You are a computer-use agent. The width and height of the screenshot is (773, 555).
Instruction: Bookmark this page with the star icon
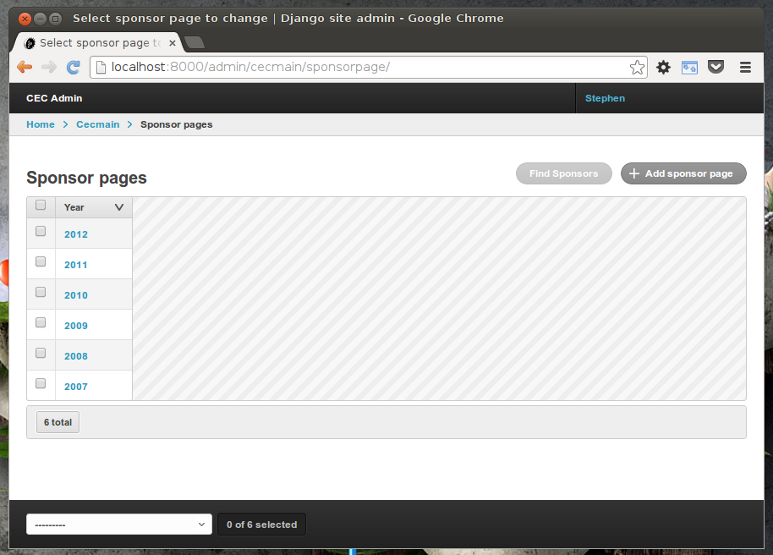pyautogui.click(x=636, y=67)
